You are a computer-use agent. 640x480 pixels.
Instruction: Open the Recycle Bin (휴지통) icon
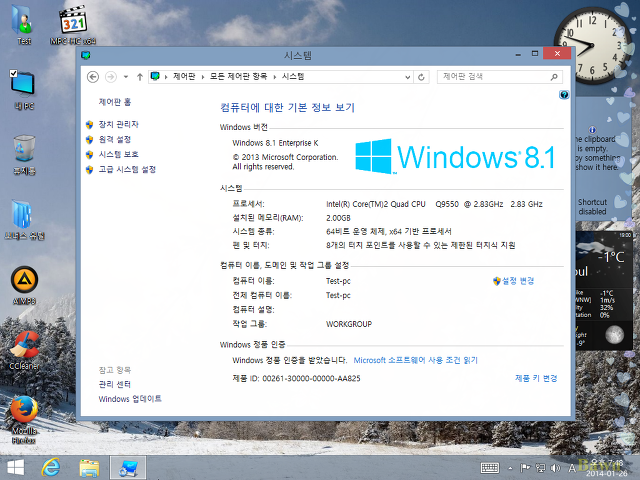coord(24,154)
